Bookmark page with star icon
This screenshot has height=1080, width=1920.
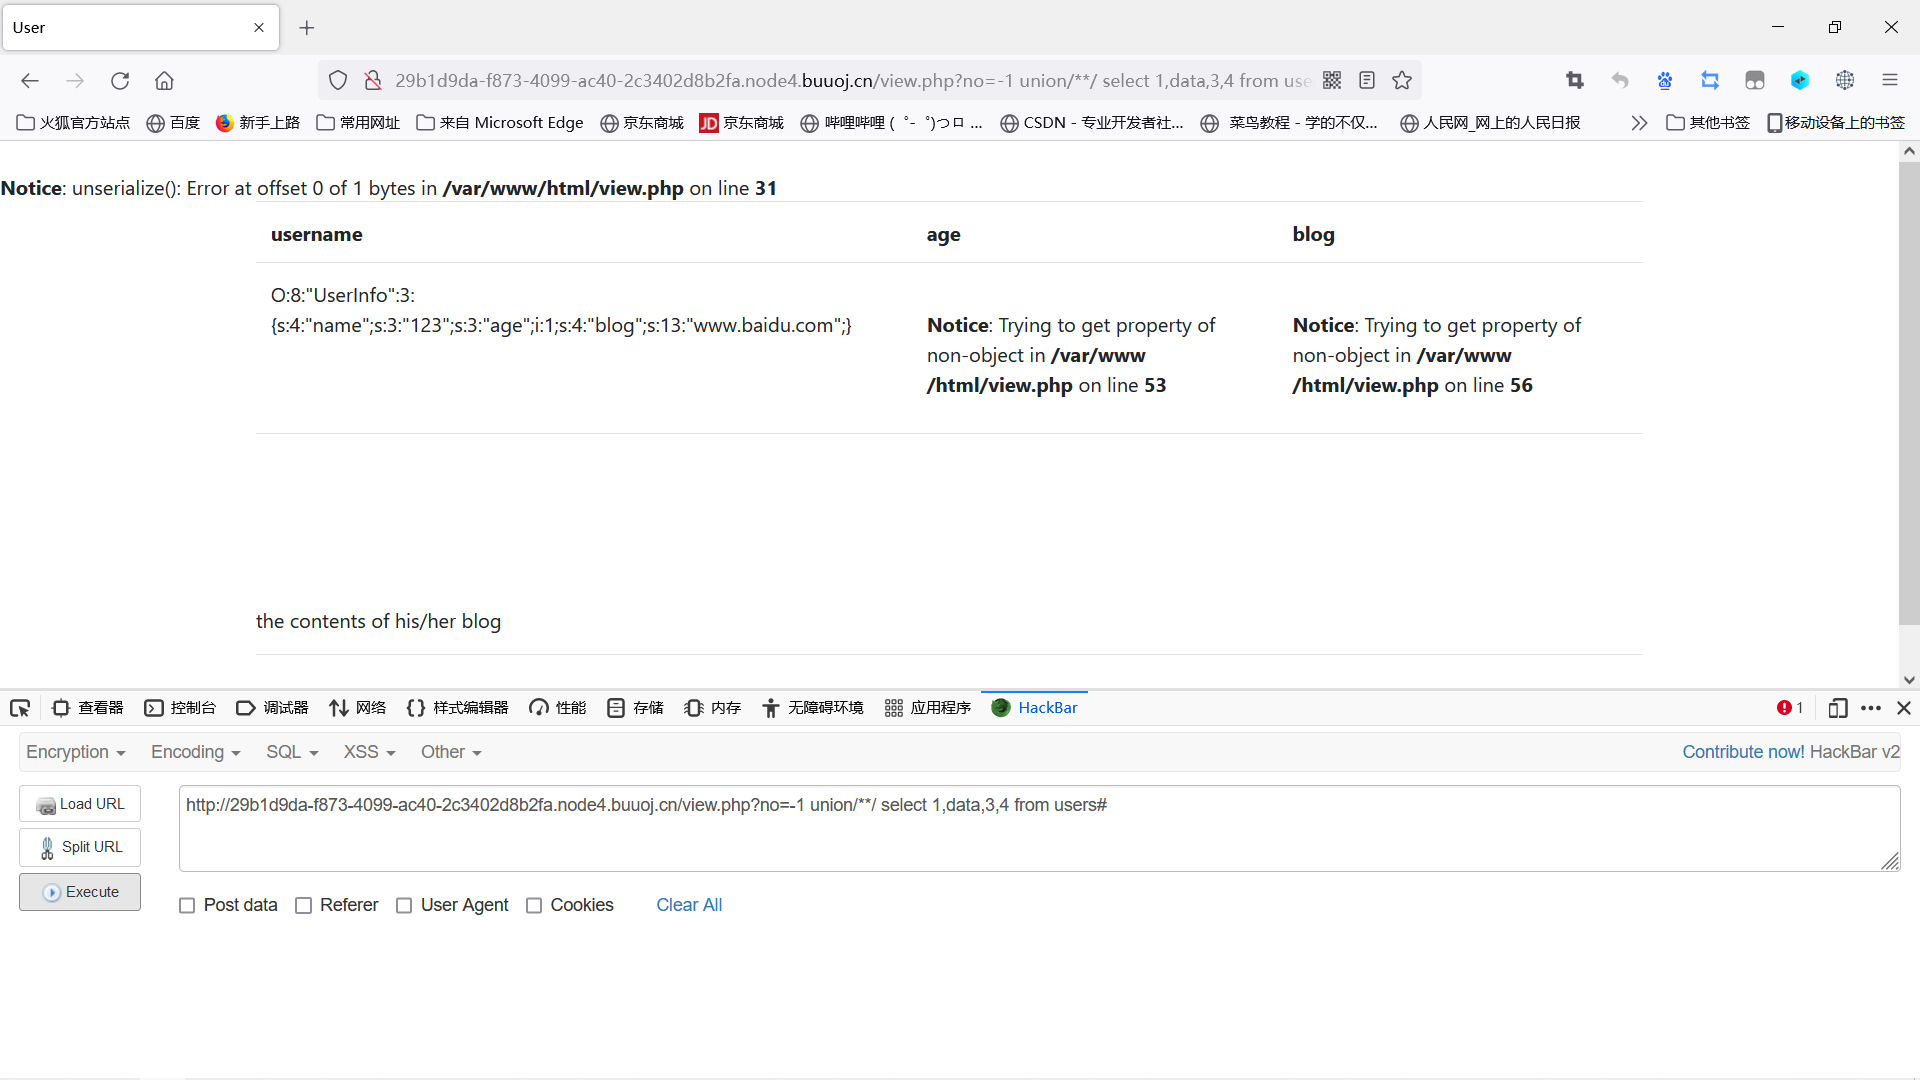coord(1402,81)
